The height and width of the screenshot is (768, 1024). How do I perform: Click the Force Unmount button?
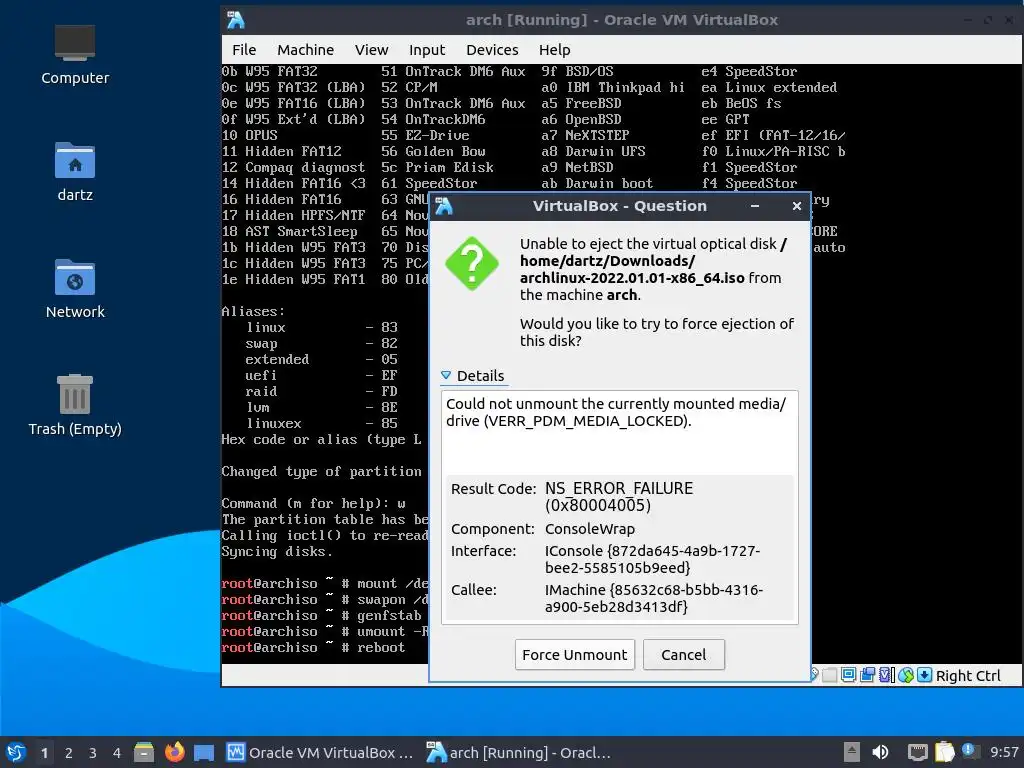(x=575, y=654)
